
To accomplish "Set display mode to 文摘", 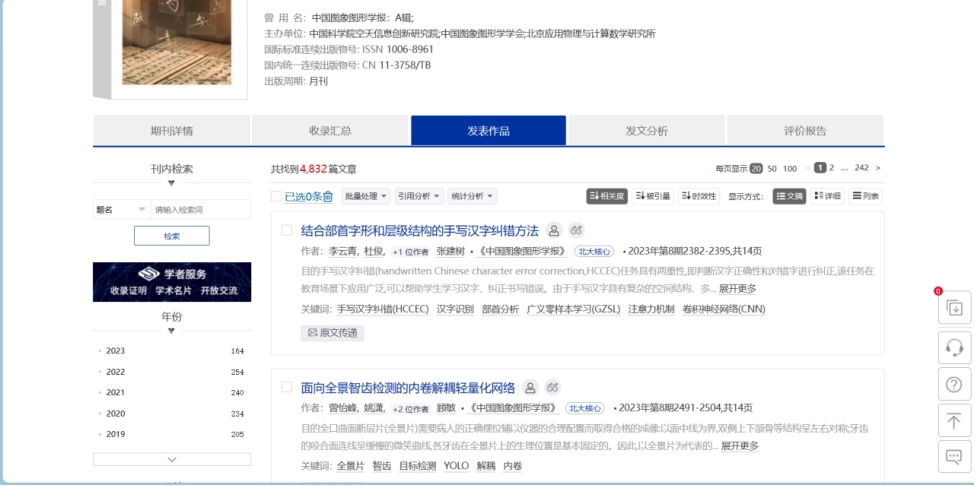I will [x=790, y=196].
